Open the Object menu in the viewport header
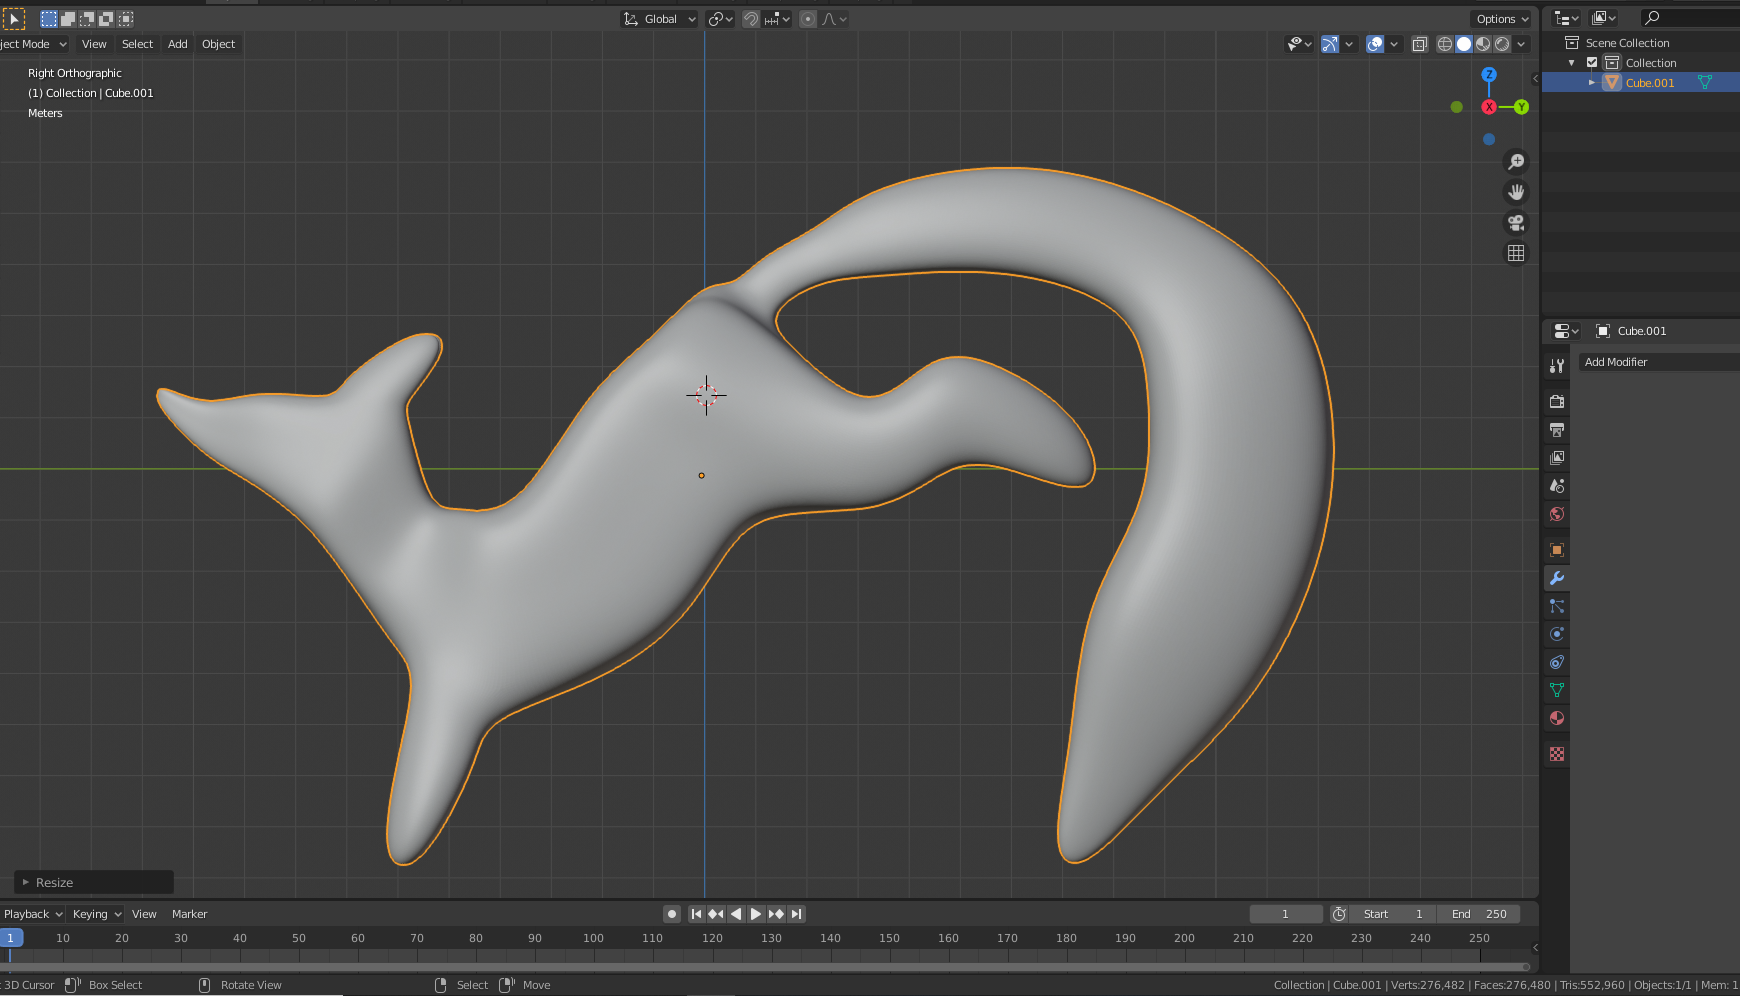The width and height of the screenshot is (1740, 996). tap(218, 44)
